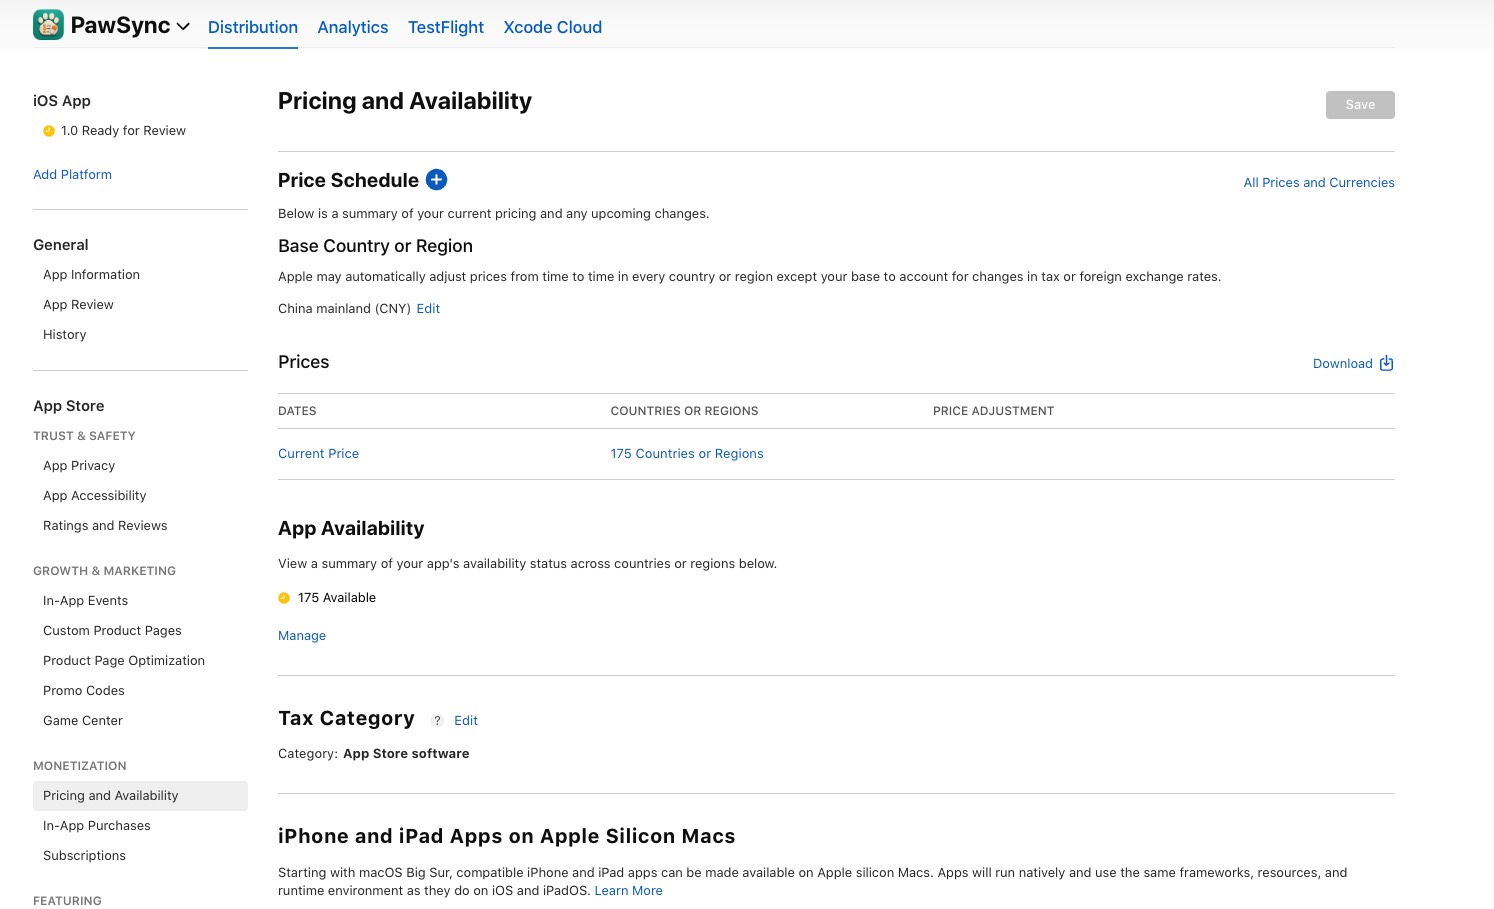
Task: Click the Price Schedule heading
Action: tap(348, 180)
